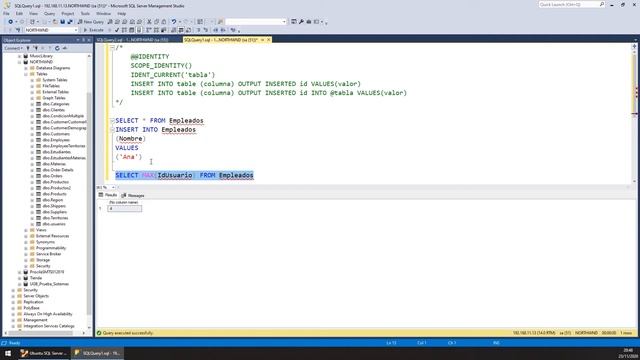640x360 pixels.
Task: Open the View menu
Action: pyautogui.click(x=33, y=13)
